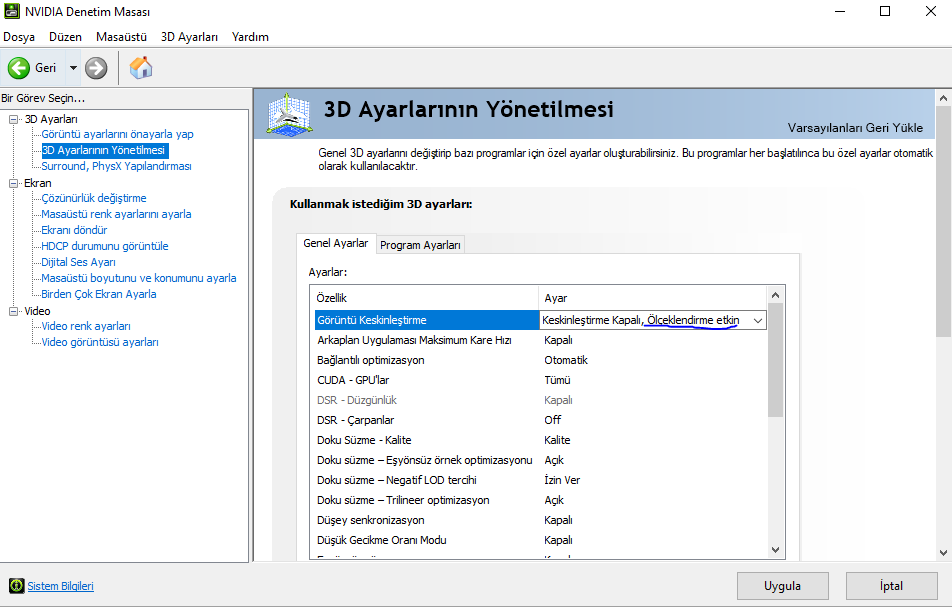Click the Ayar column header

click(x=653, y=298)
